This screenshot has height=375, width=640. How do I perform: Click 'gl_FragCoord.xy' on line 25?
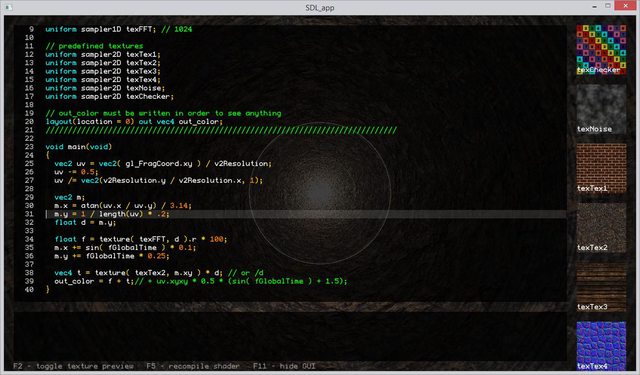point(159,164)
